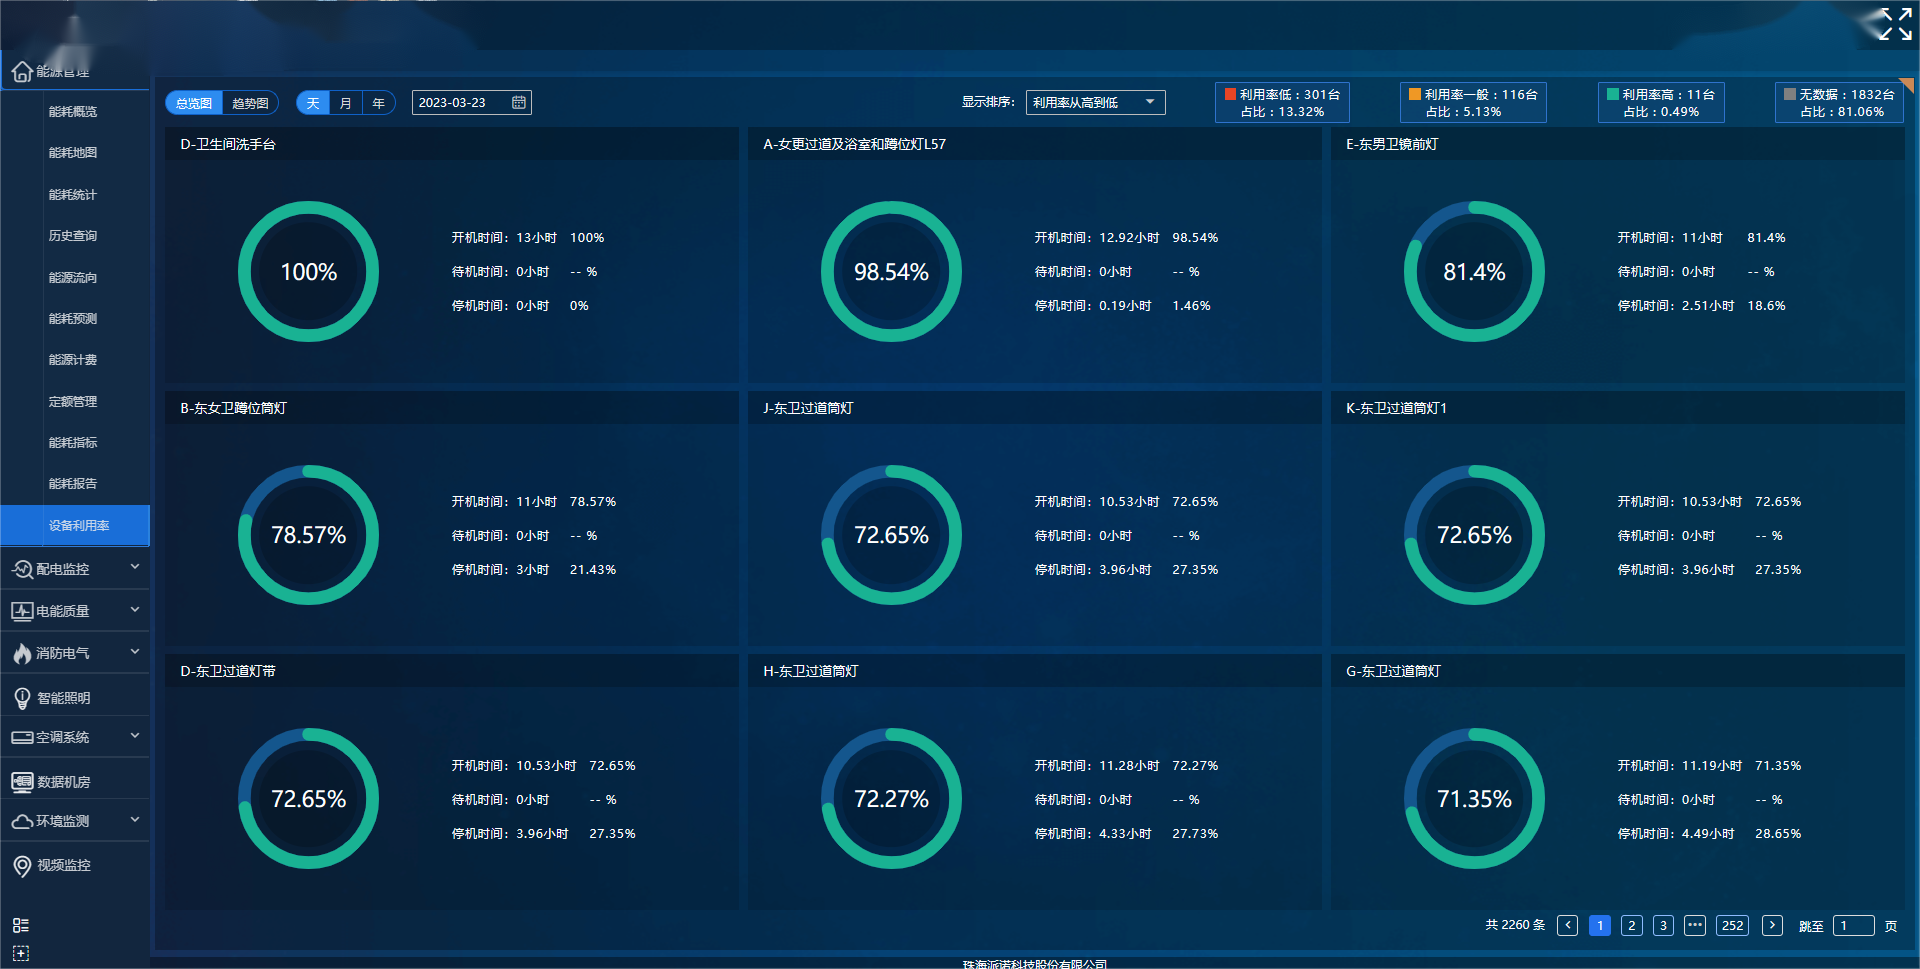Viewport: 1920px width, 969px height.
Task: Click the 消防电气 flame icon
Action: pyautogui.click(x=22, y=654)
